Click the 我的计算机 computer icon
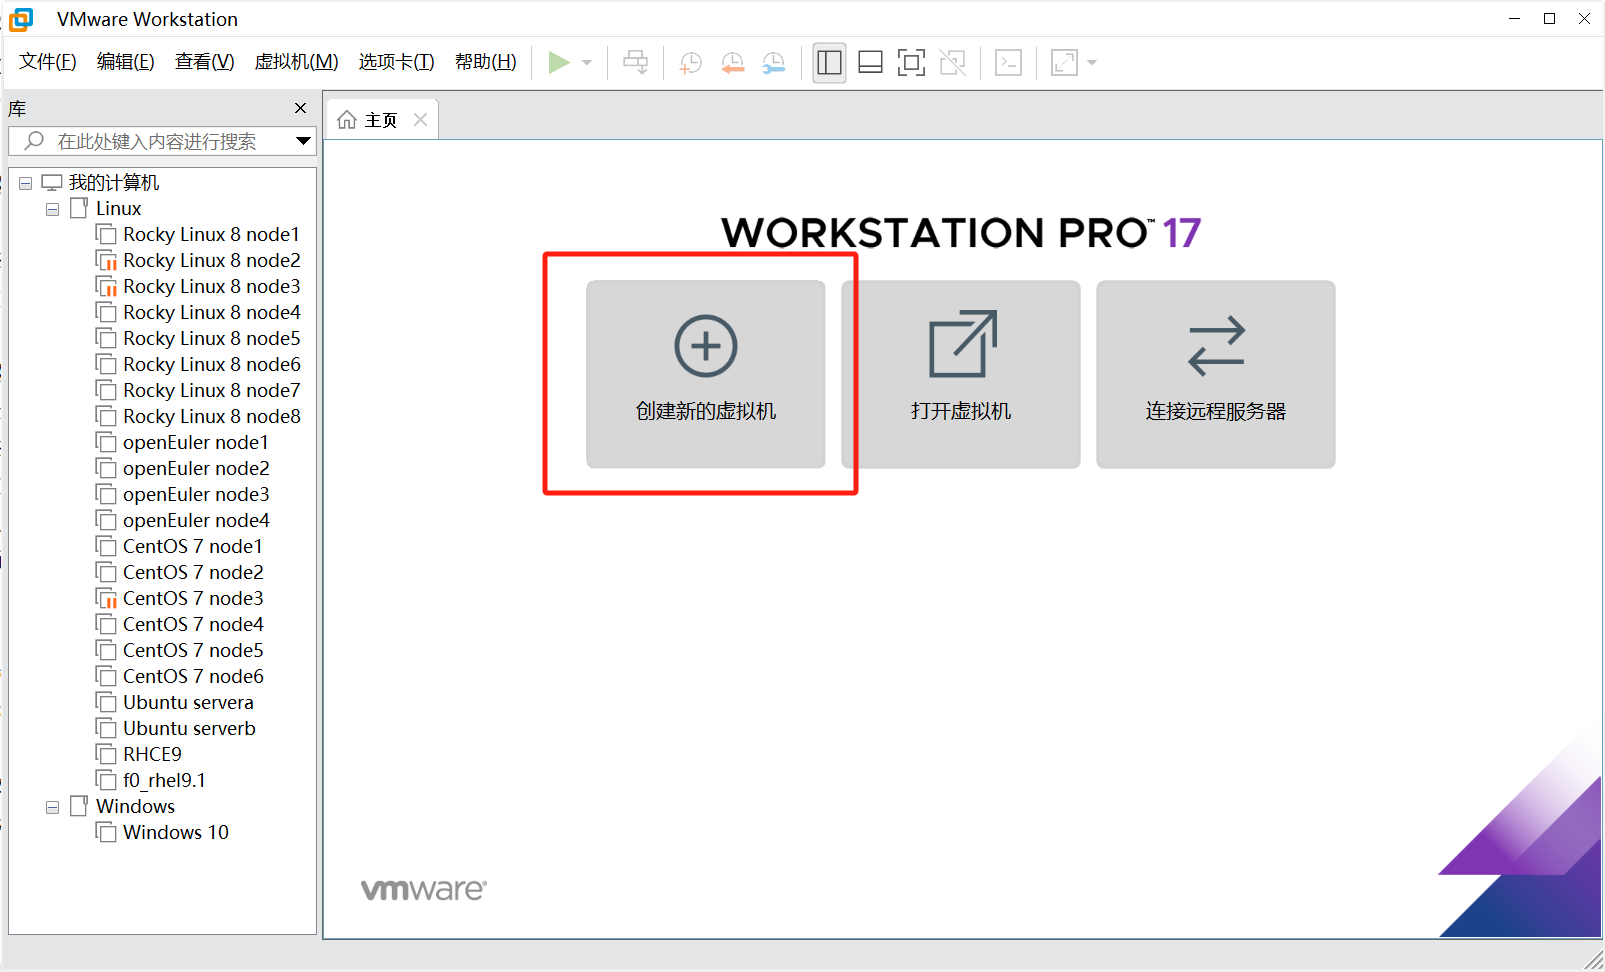This screenshot has height=972, width=1605. (x=52, y=183)
